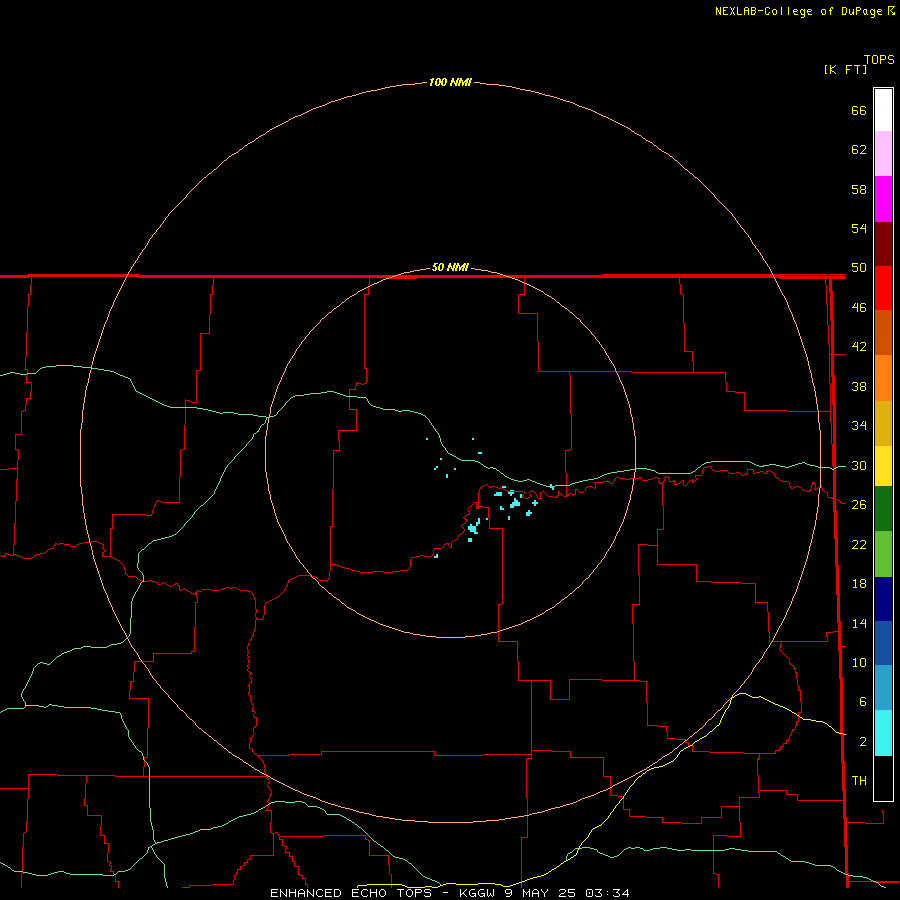Click the light green legend swatch

pyautogui.click(x=883, y=554)
